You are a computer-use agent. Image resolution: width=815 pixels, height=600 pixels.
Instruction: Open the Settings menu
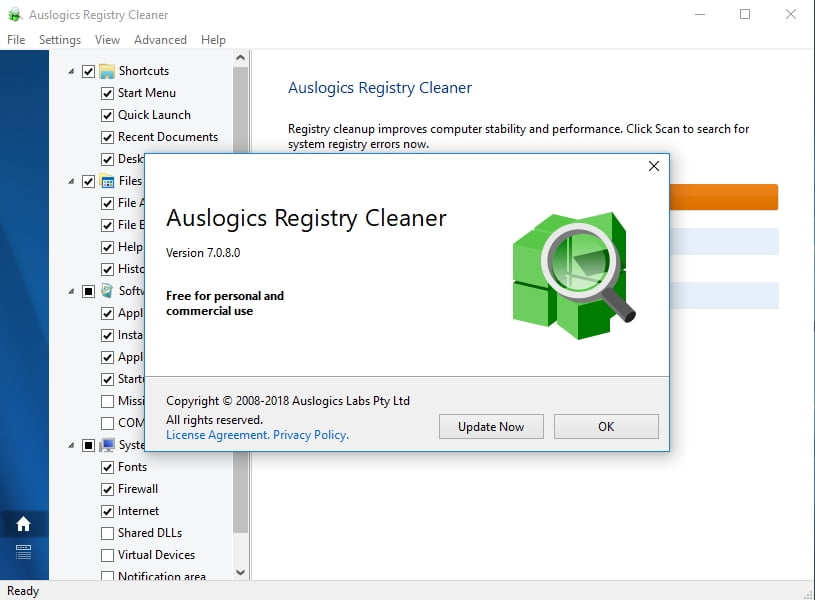(x=60, y=40)
